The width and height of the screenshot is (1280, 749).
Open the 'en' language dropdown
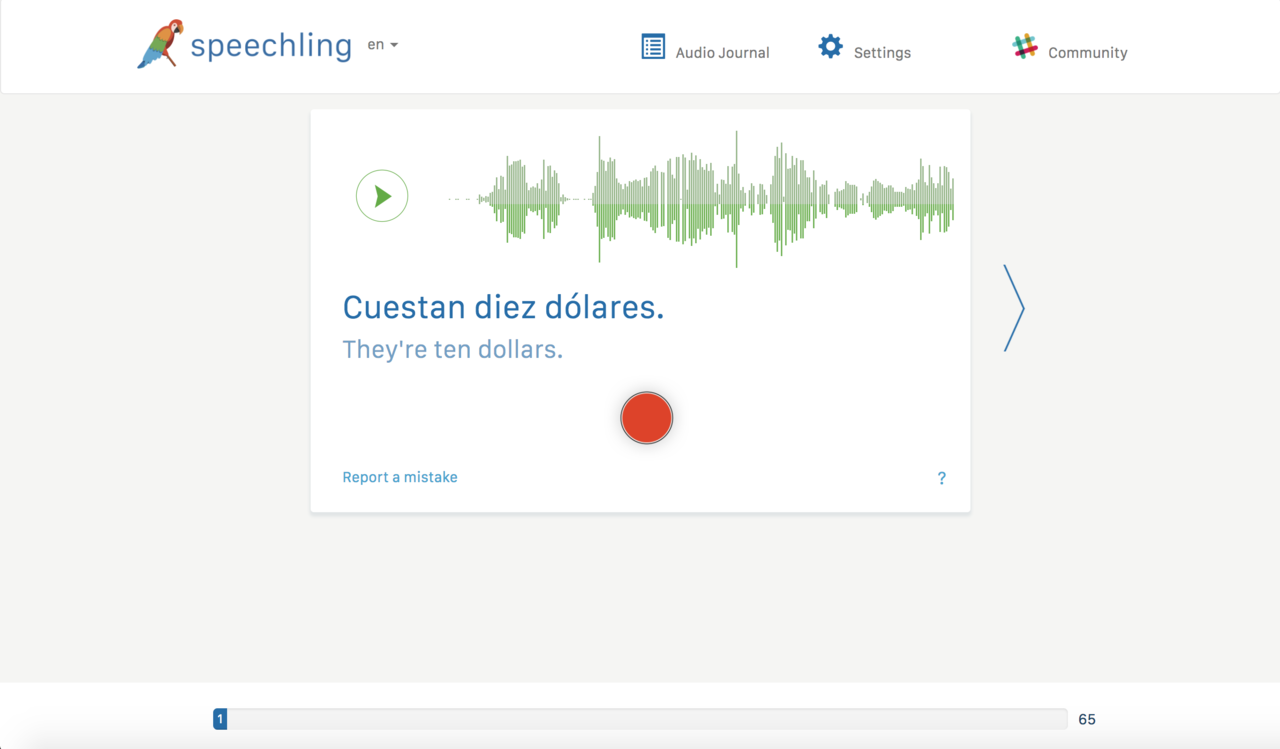tap(382, 45)
